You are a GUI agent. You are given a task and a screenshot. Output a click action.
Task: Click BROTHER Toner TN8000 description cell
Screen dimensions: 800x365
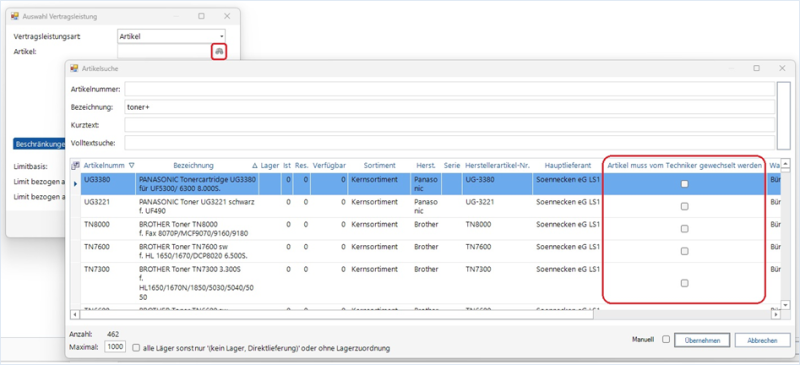(197, 229)
